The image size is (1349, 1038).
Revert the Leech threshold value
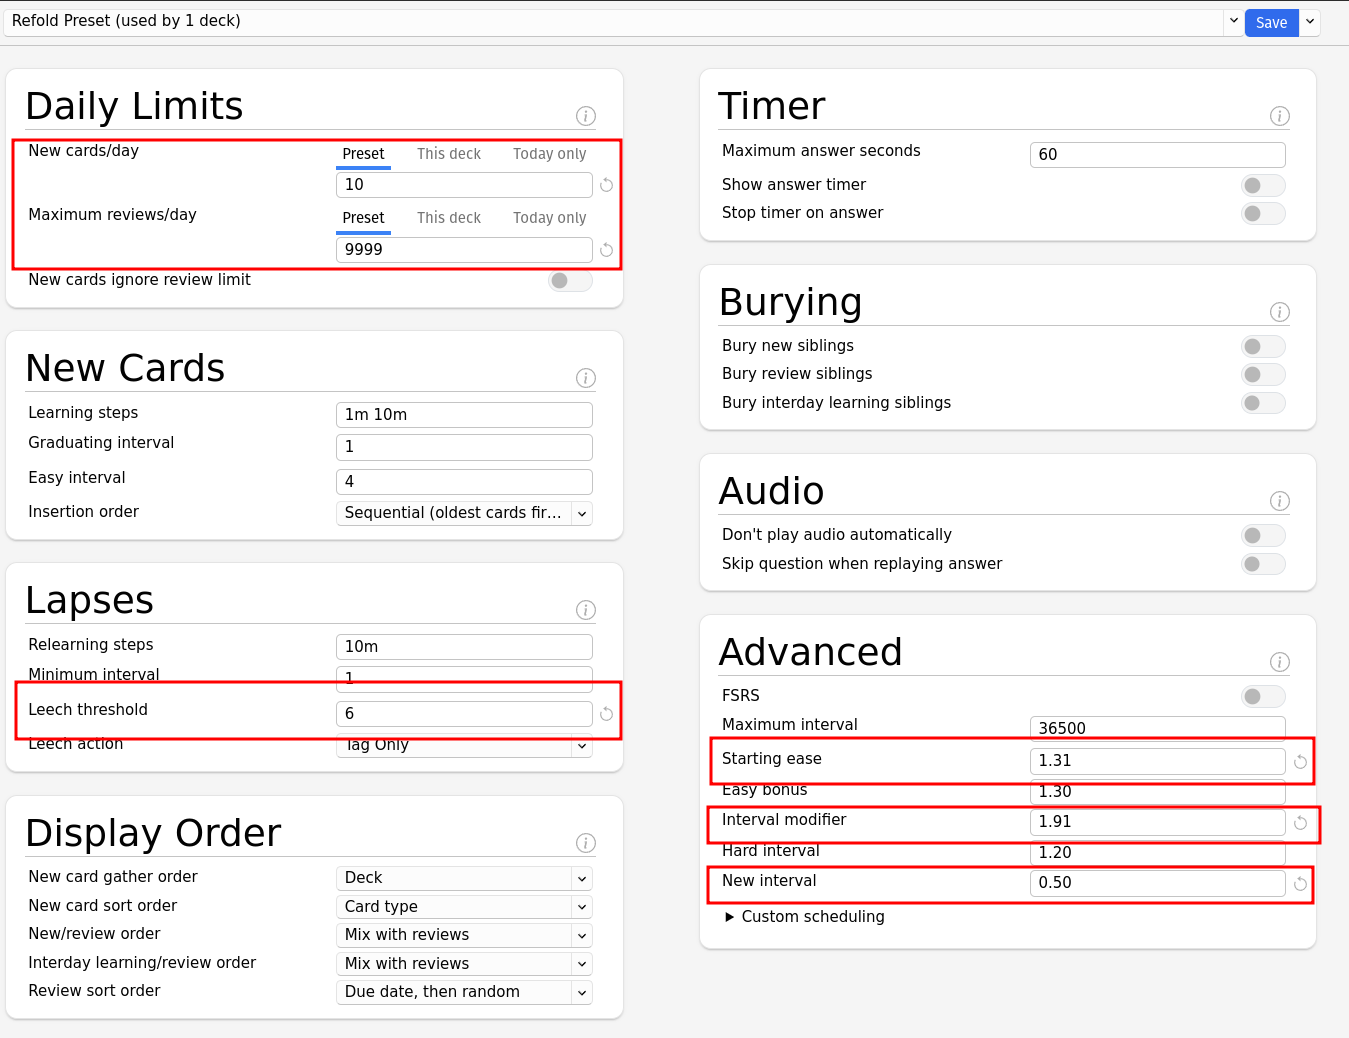coord(607,713)
